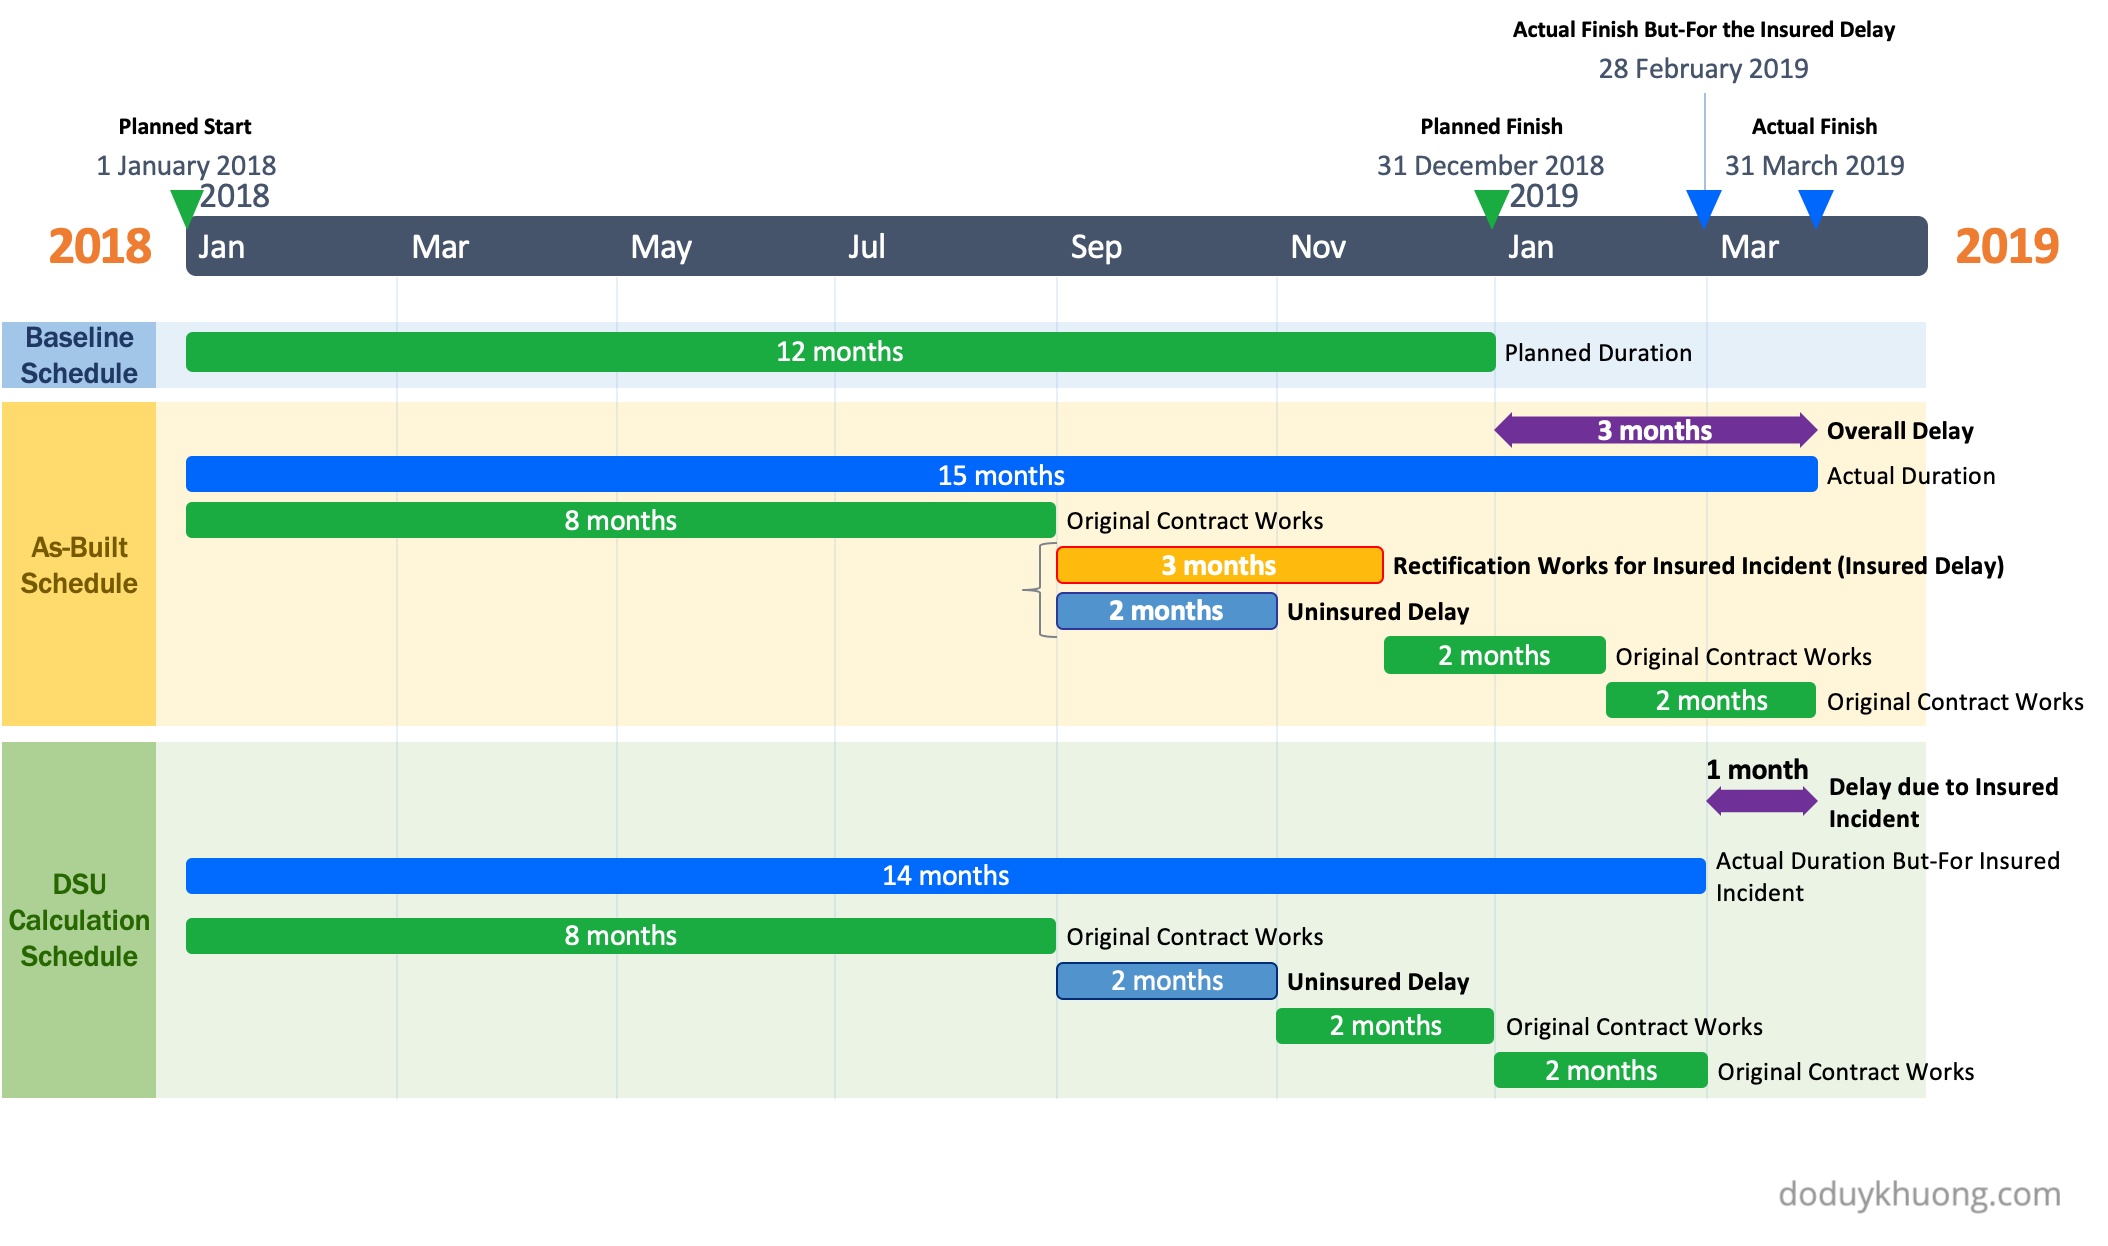Select the As-Built 2 months Uninsured Delay bar
Screen dimensions: 2108x1246
tap(1166, 611)
